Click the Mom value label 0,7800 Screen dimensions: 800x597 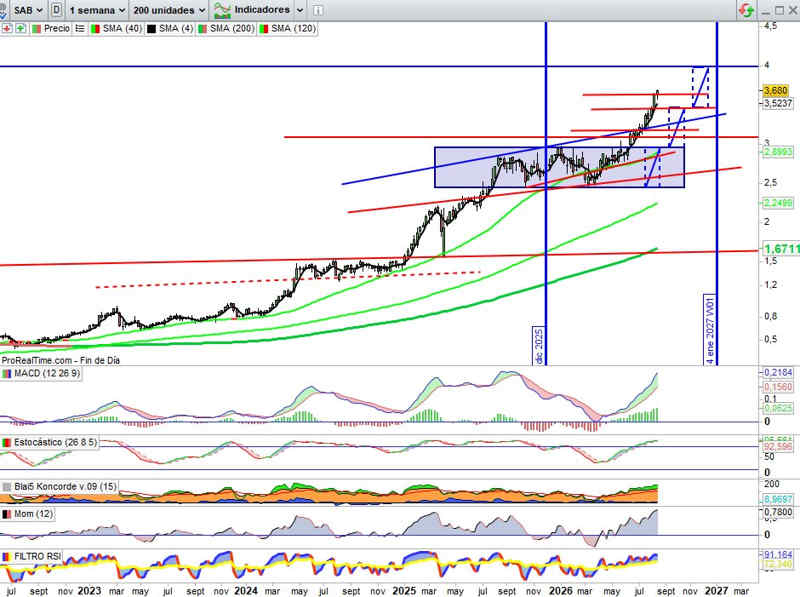click(778, 512)
